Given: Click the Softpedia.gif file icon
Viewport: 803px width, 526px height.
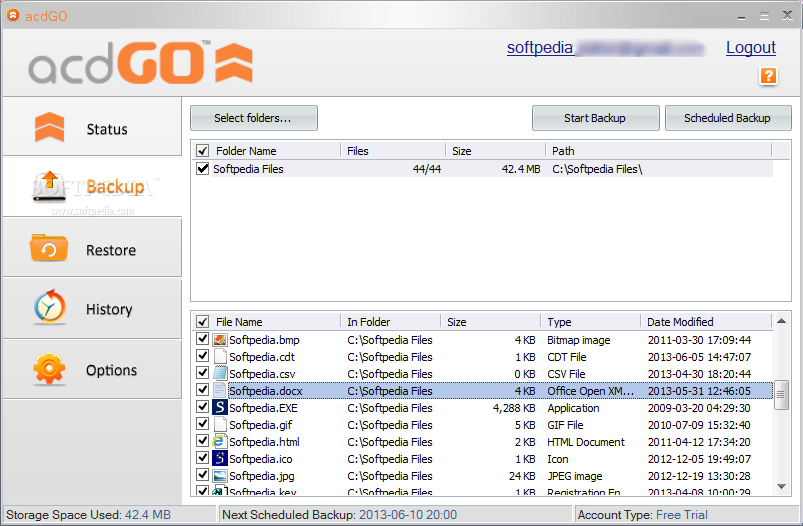Looking at the screenshot, I should [220, 424].
